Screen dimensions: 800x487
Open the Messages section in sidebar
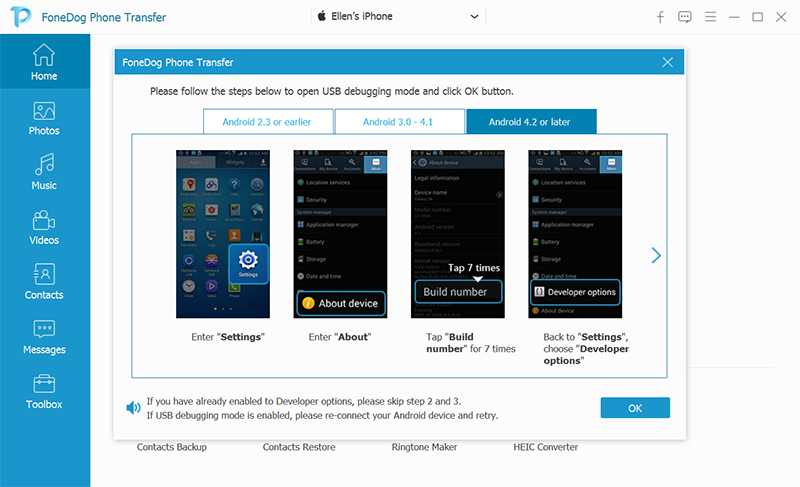point(44,337)
